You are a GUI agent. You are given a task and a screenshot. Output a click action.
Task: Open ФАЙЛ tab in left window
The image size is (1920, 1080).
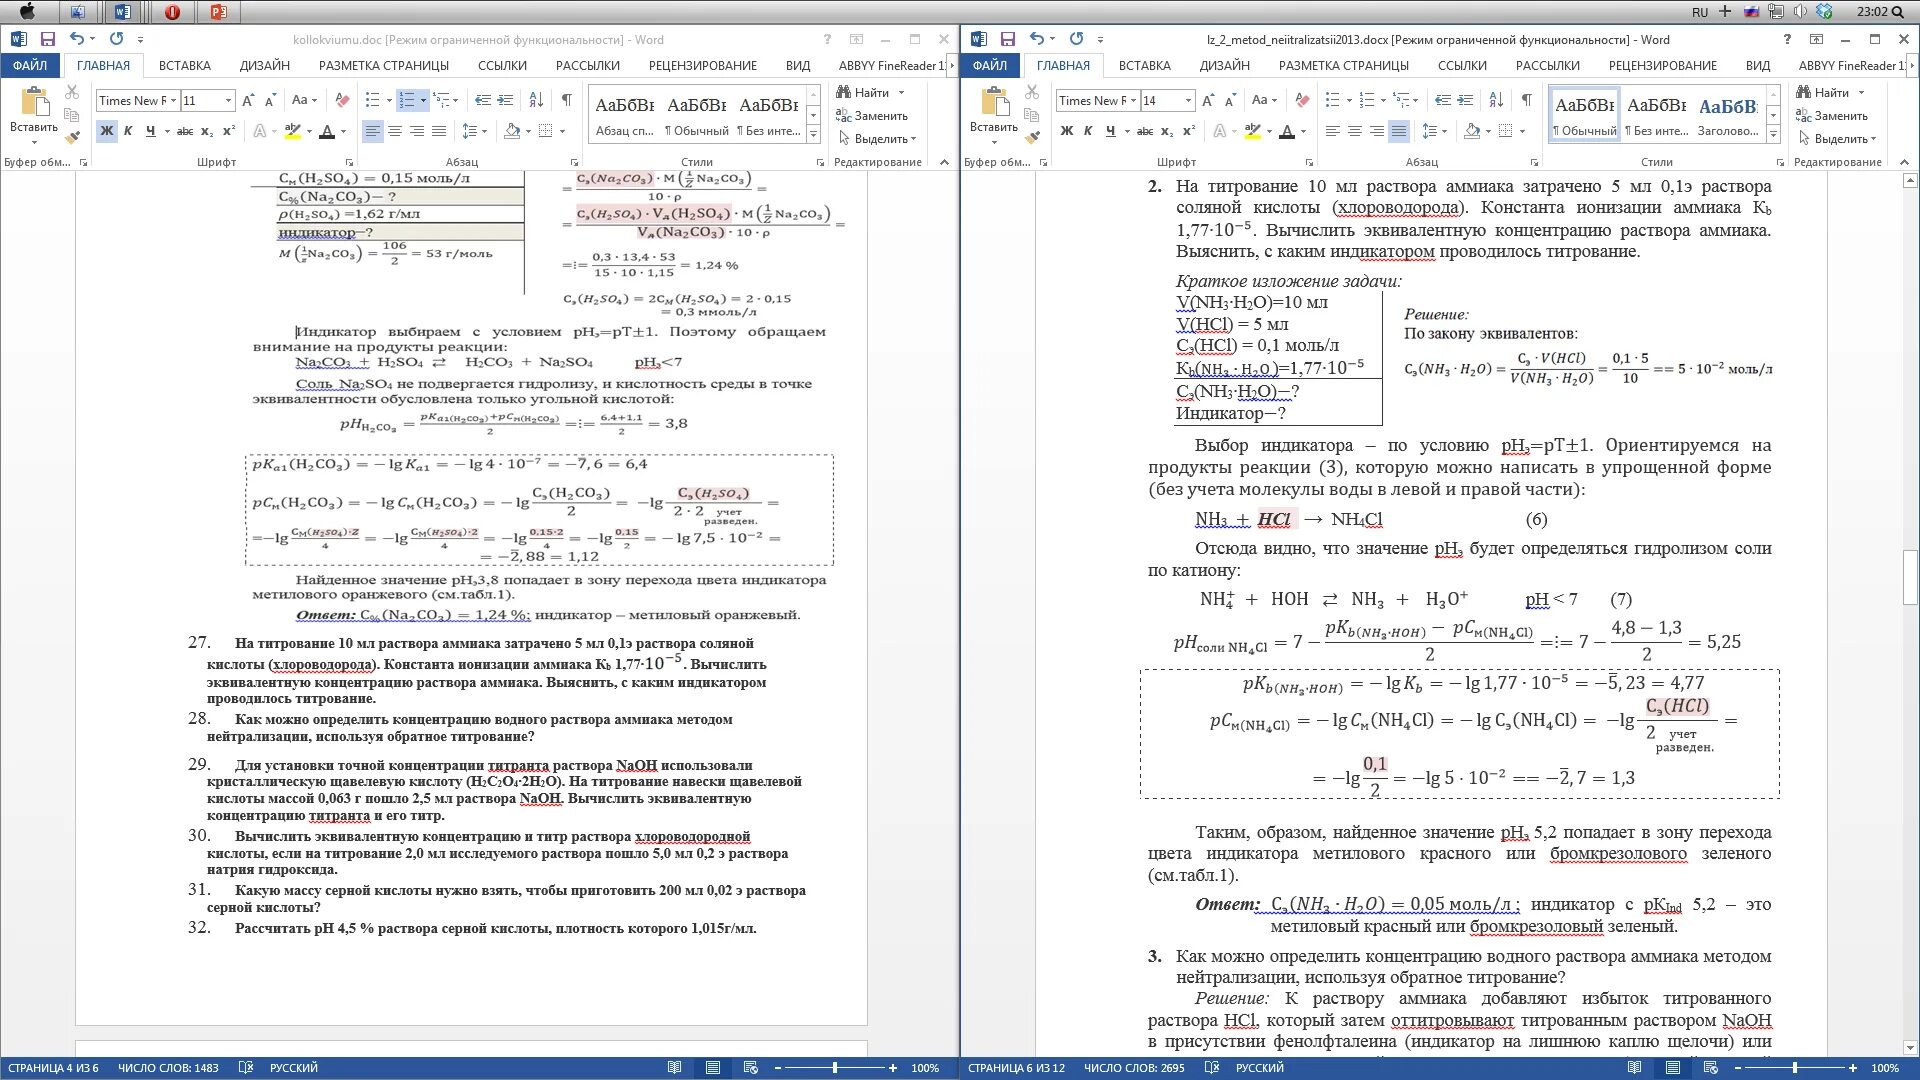[30, 65]
